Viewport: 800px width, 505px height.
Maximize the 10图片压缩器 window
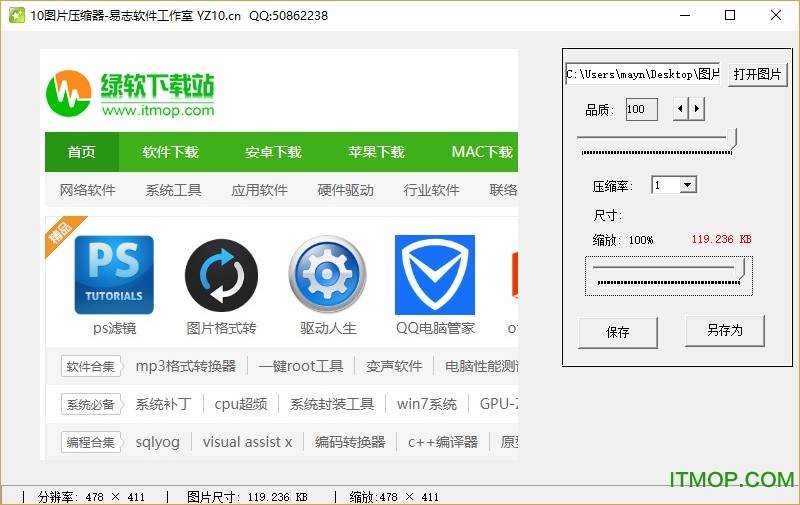(730, 15)
